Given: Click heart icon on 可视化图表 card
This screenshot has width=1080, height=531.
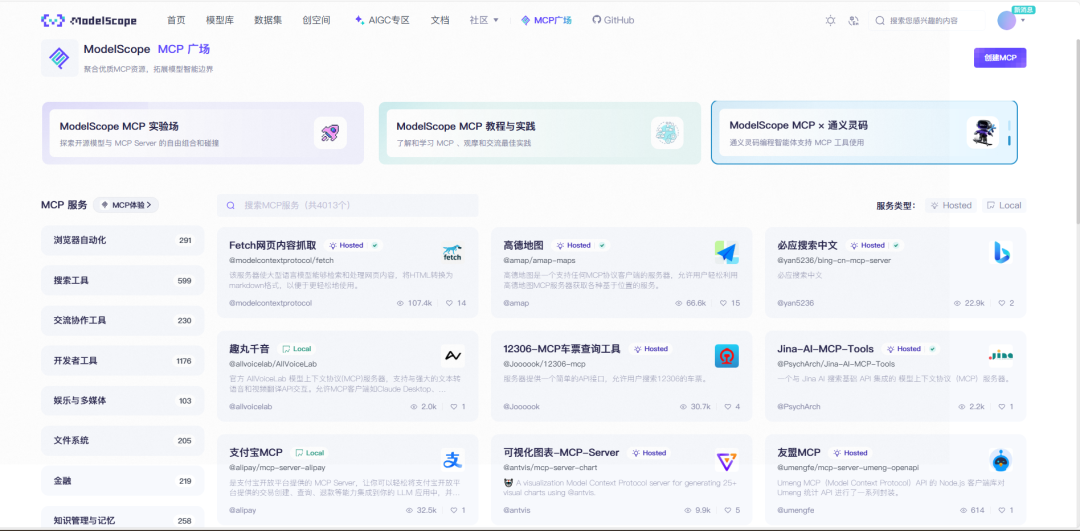Looking at the screenshot, I should [728, 510].
